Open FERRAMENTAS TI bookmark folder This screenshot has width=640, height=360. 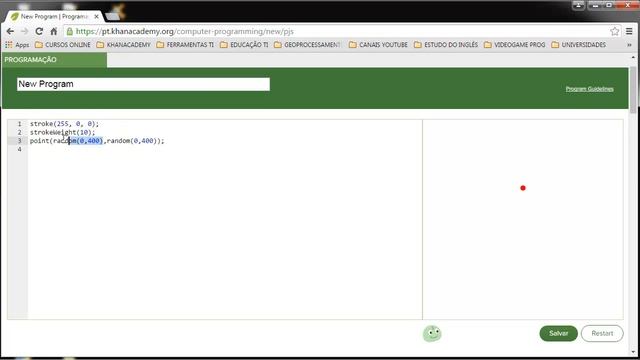pyautogui.click(x=185, y=45)
